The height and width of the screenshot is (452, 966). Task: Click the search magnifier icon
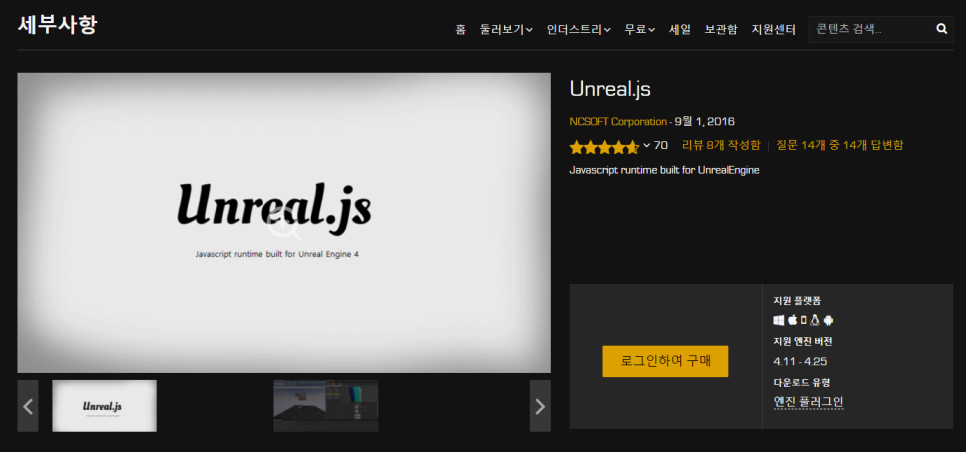coord(941,28)
